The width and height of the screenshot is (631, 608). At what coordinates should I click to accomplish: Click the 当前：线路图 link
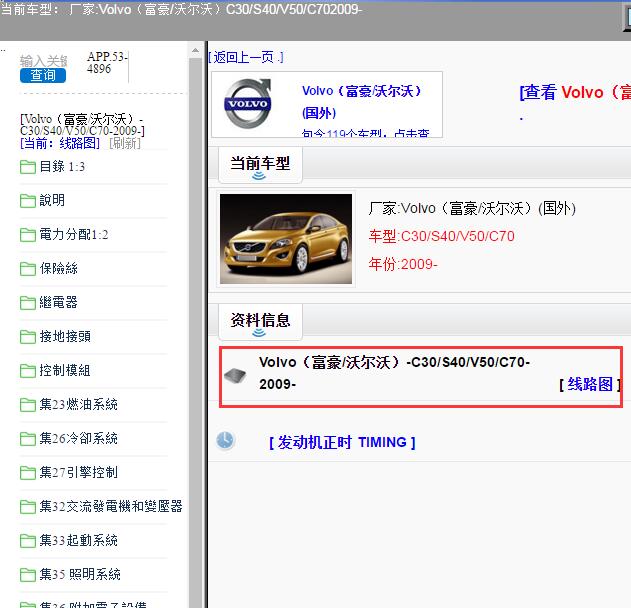coord(60,143)
